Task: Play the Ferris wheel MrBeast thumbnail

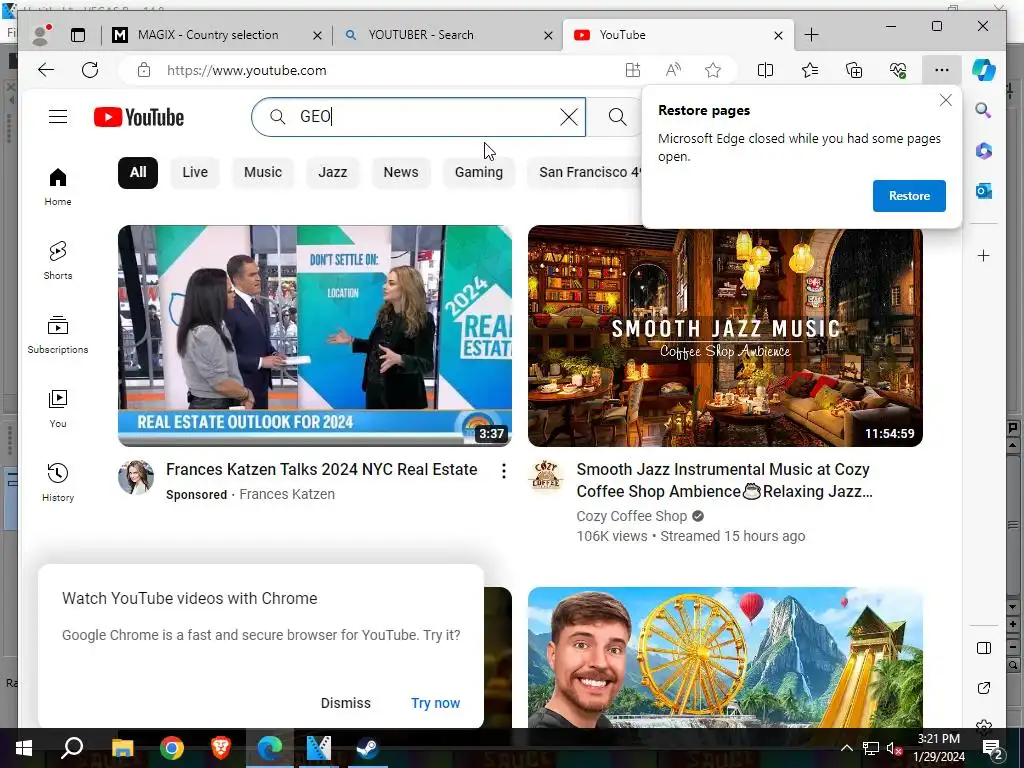Action: tap(725, 657)
